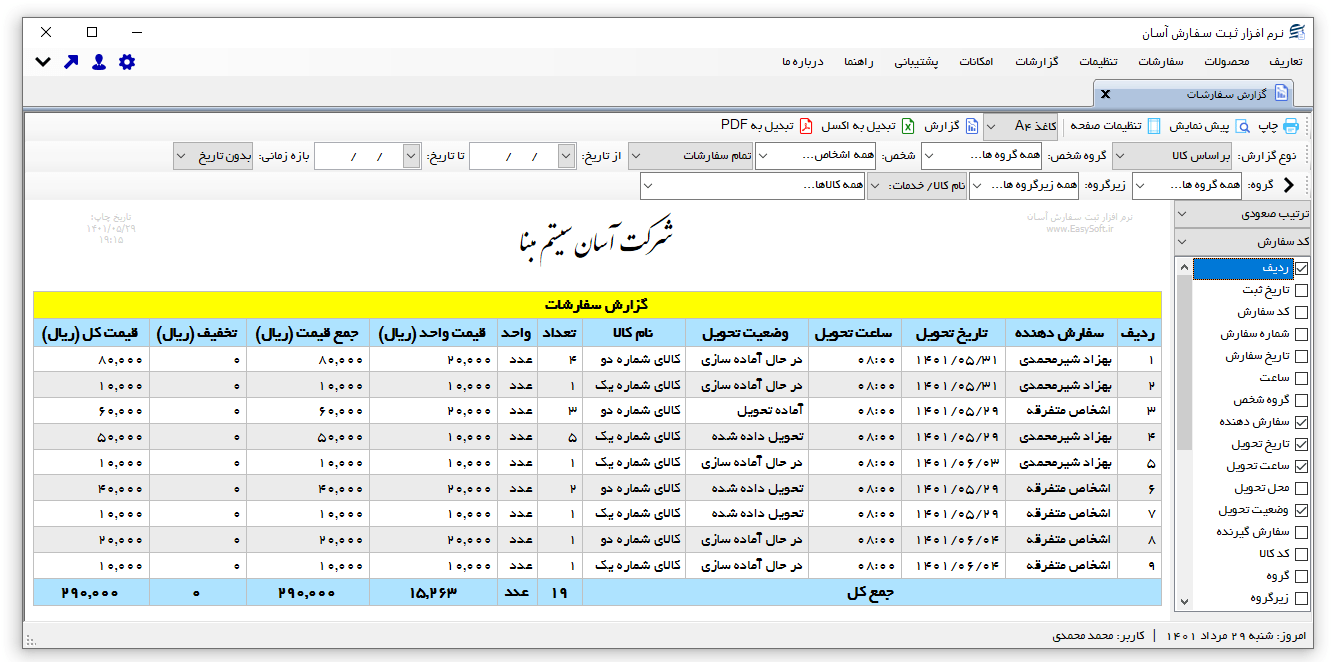
Task: Enable the کد کالا column checkbox
Action: [x=1301, y=555]
